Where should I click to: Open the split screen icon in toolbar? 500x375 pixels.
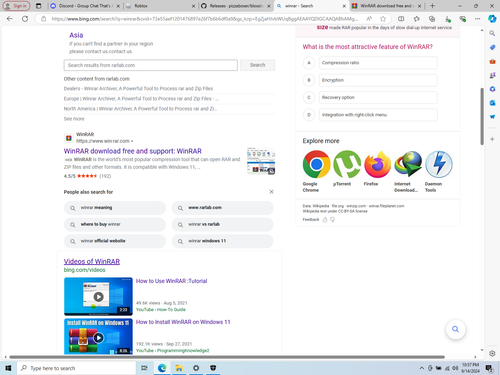401,19
